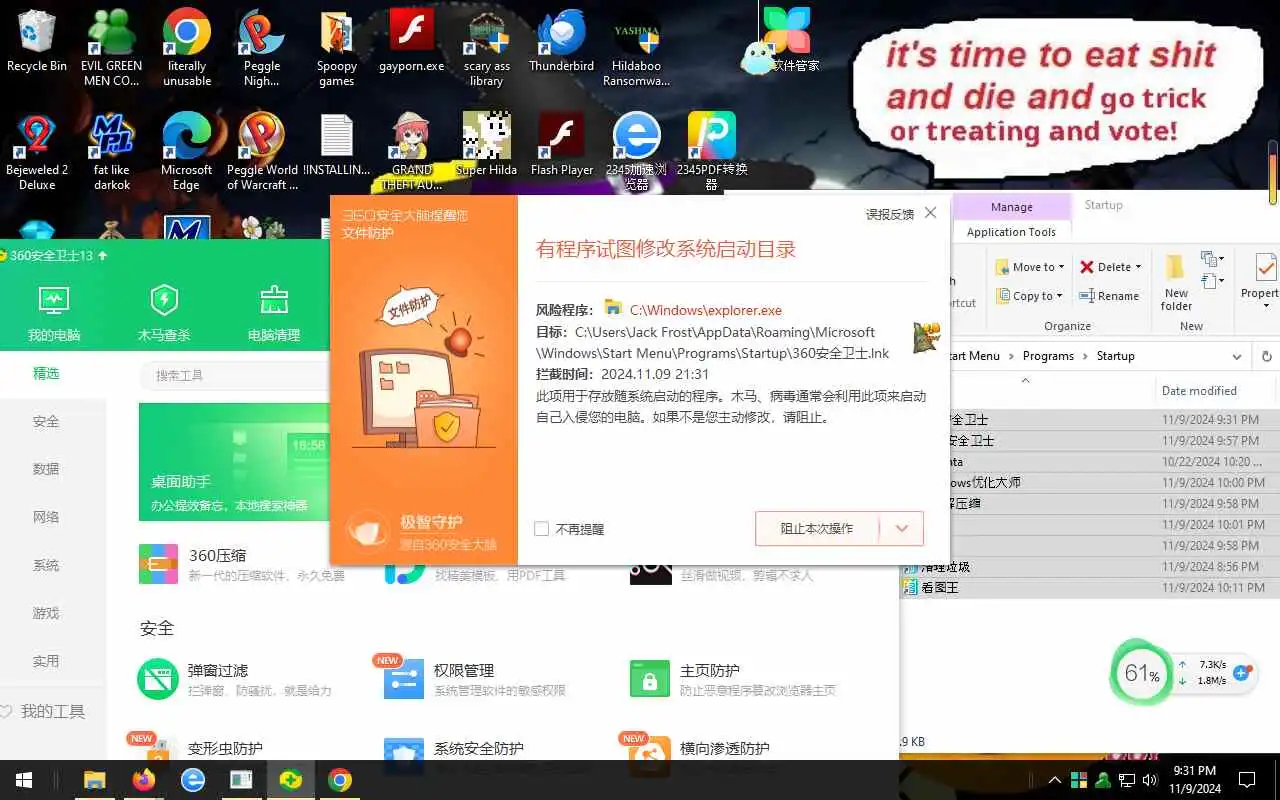Click the 搜索工具 search field
Viewport: 1280px width, 800px height.
(235, 375)
